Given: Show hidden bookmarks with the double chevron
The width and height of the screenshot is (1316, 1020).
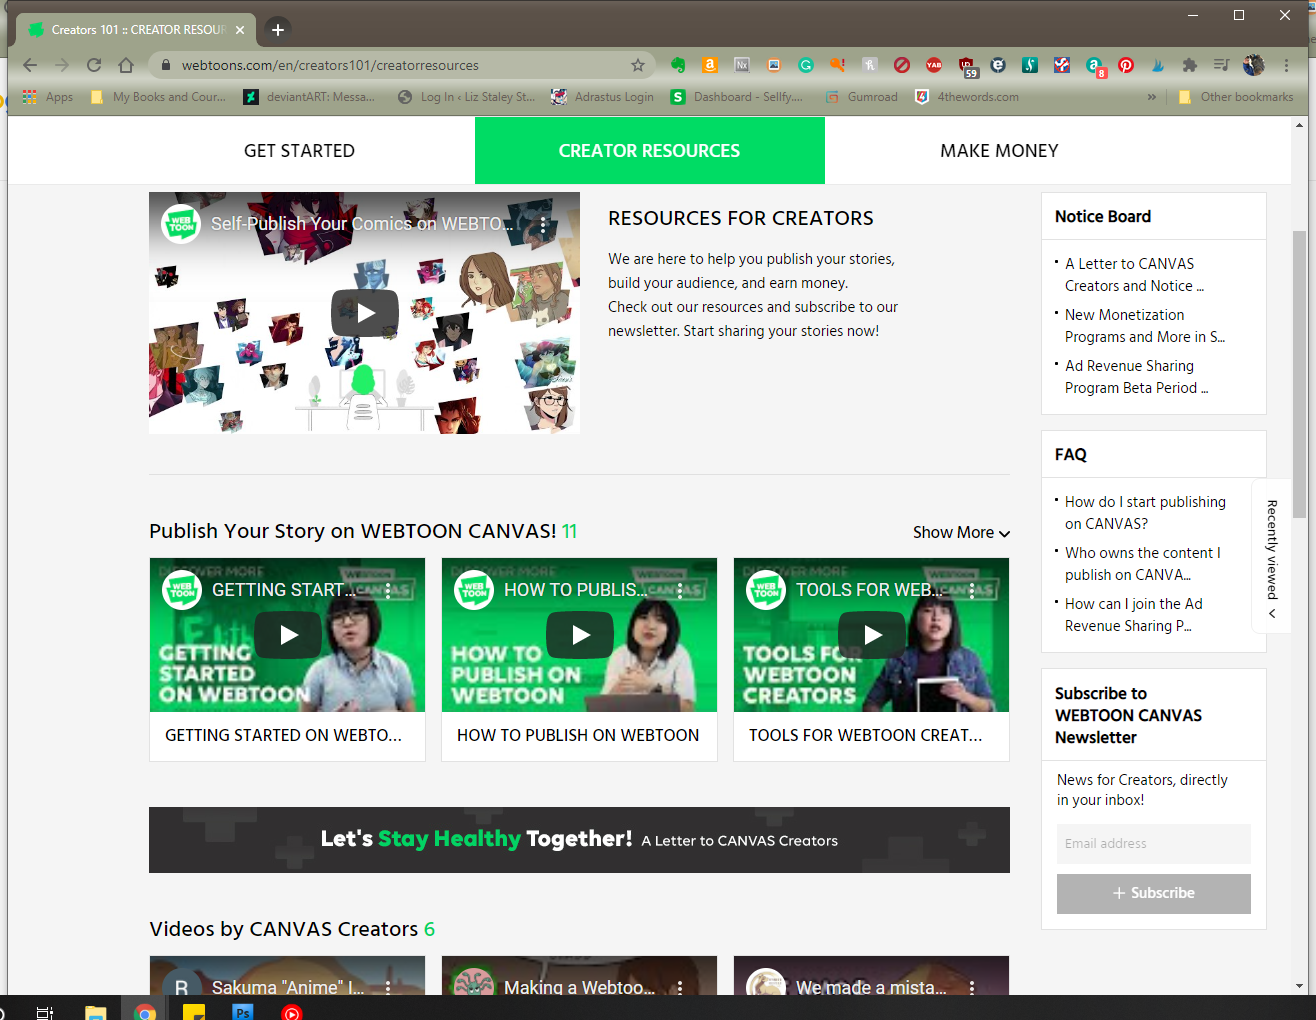Looking at the screenshot, I should pos(1151,97).
